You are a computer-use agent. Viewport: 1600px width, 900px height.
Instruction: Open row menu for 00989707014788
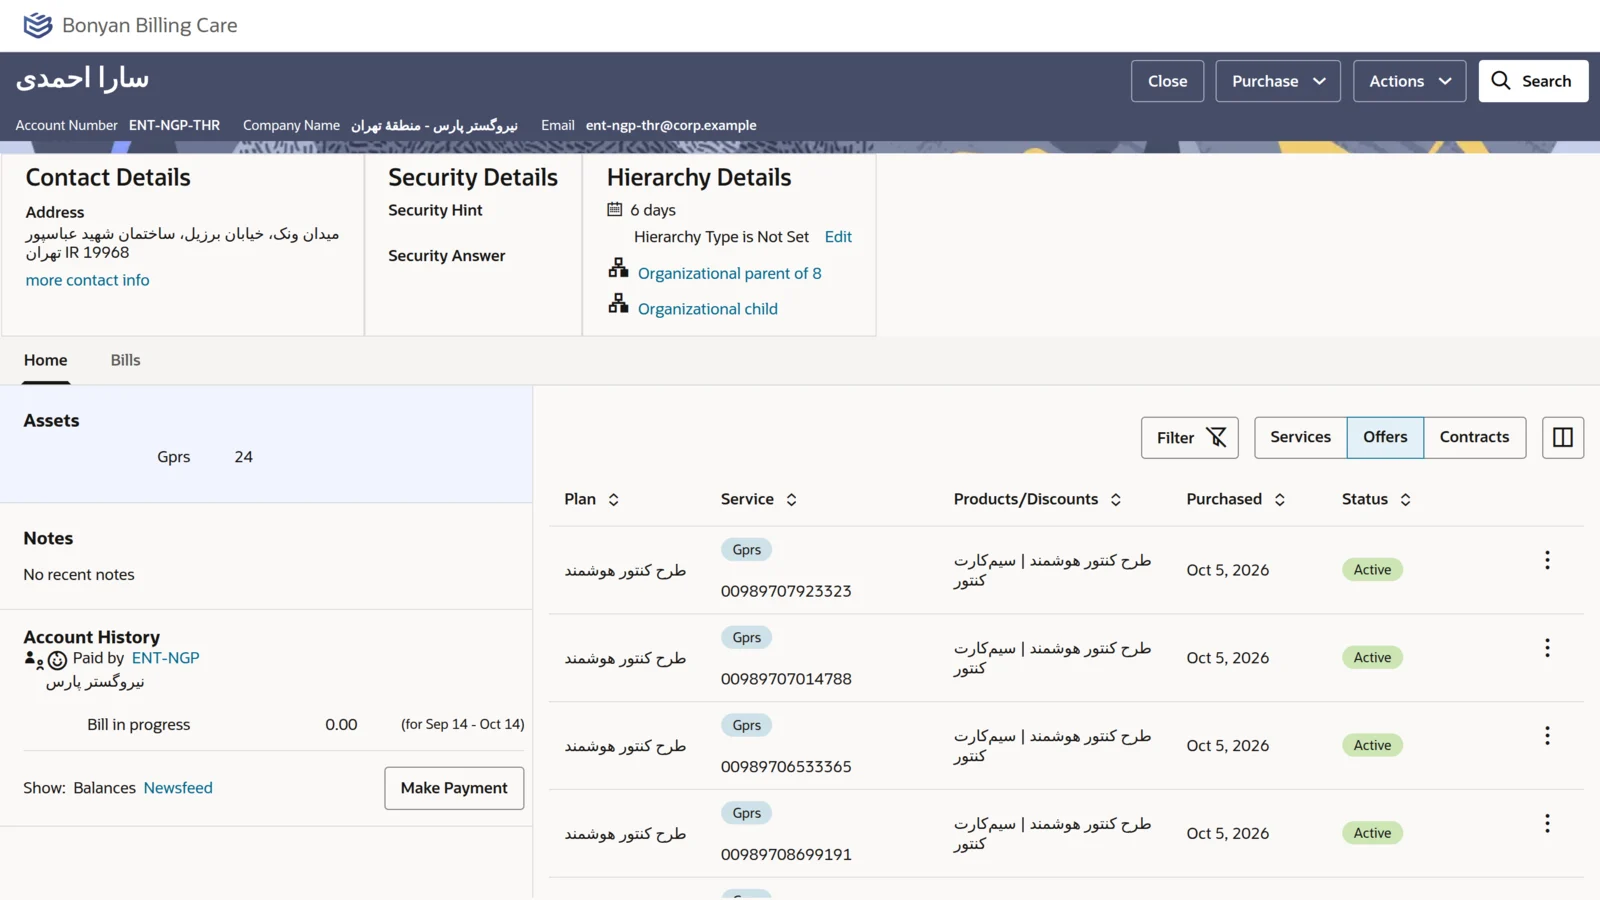click(x=1547, y=648)
